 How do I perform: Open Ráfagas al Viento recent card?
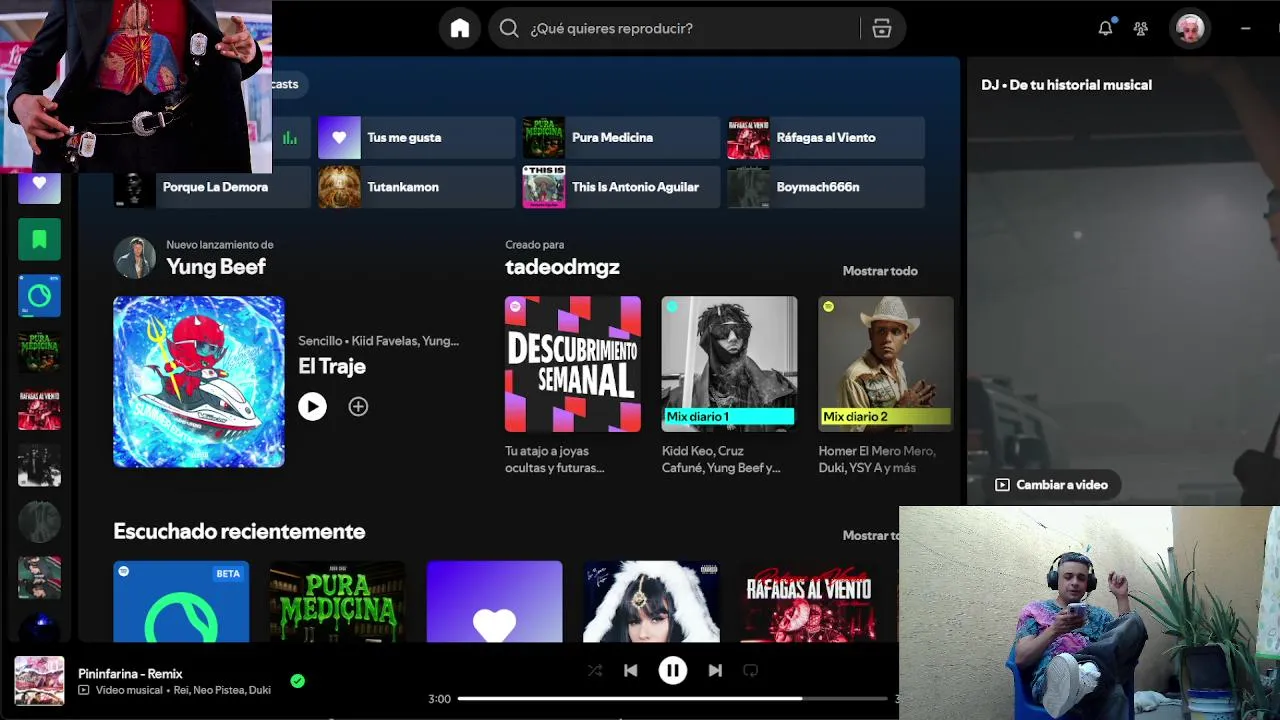click(808, 601)
